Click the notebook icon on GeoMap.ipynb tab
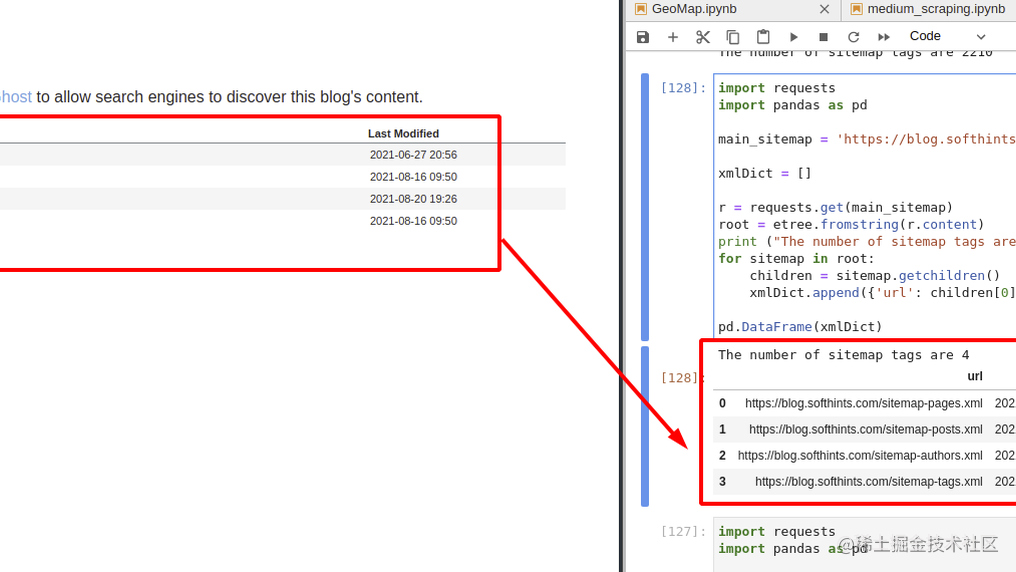1016x572 pixels. [x=641, y=9]
